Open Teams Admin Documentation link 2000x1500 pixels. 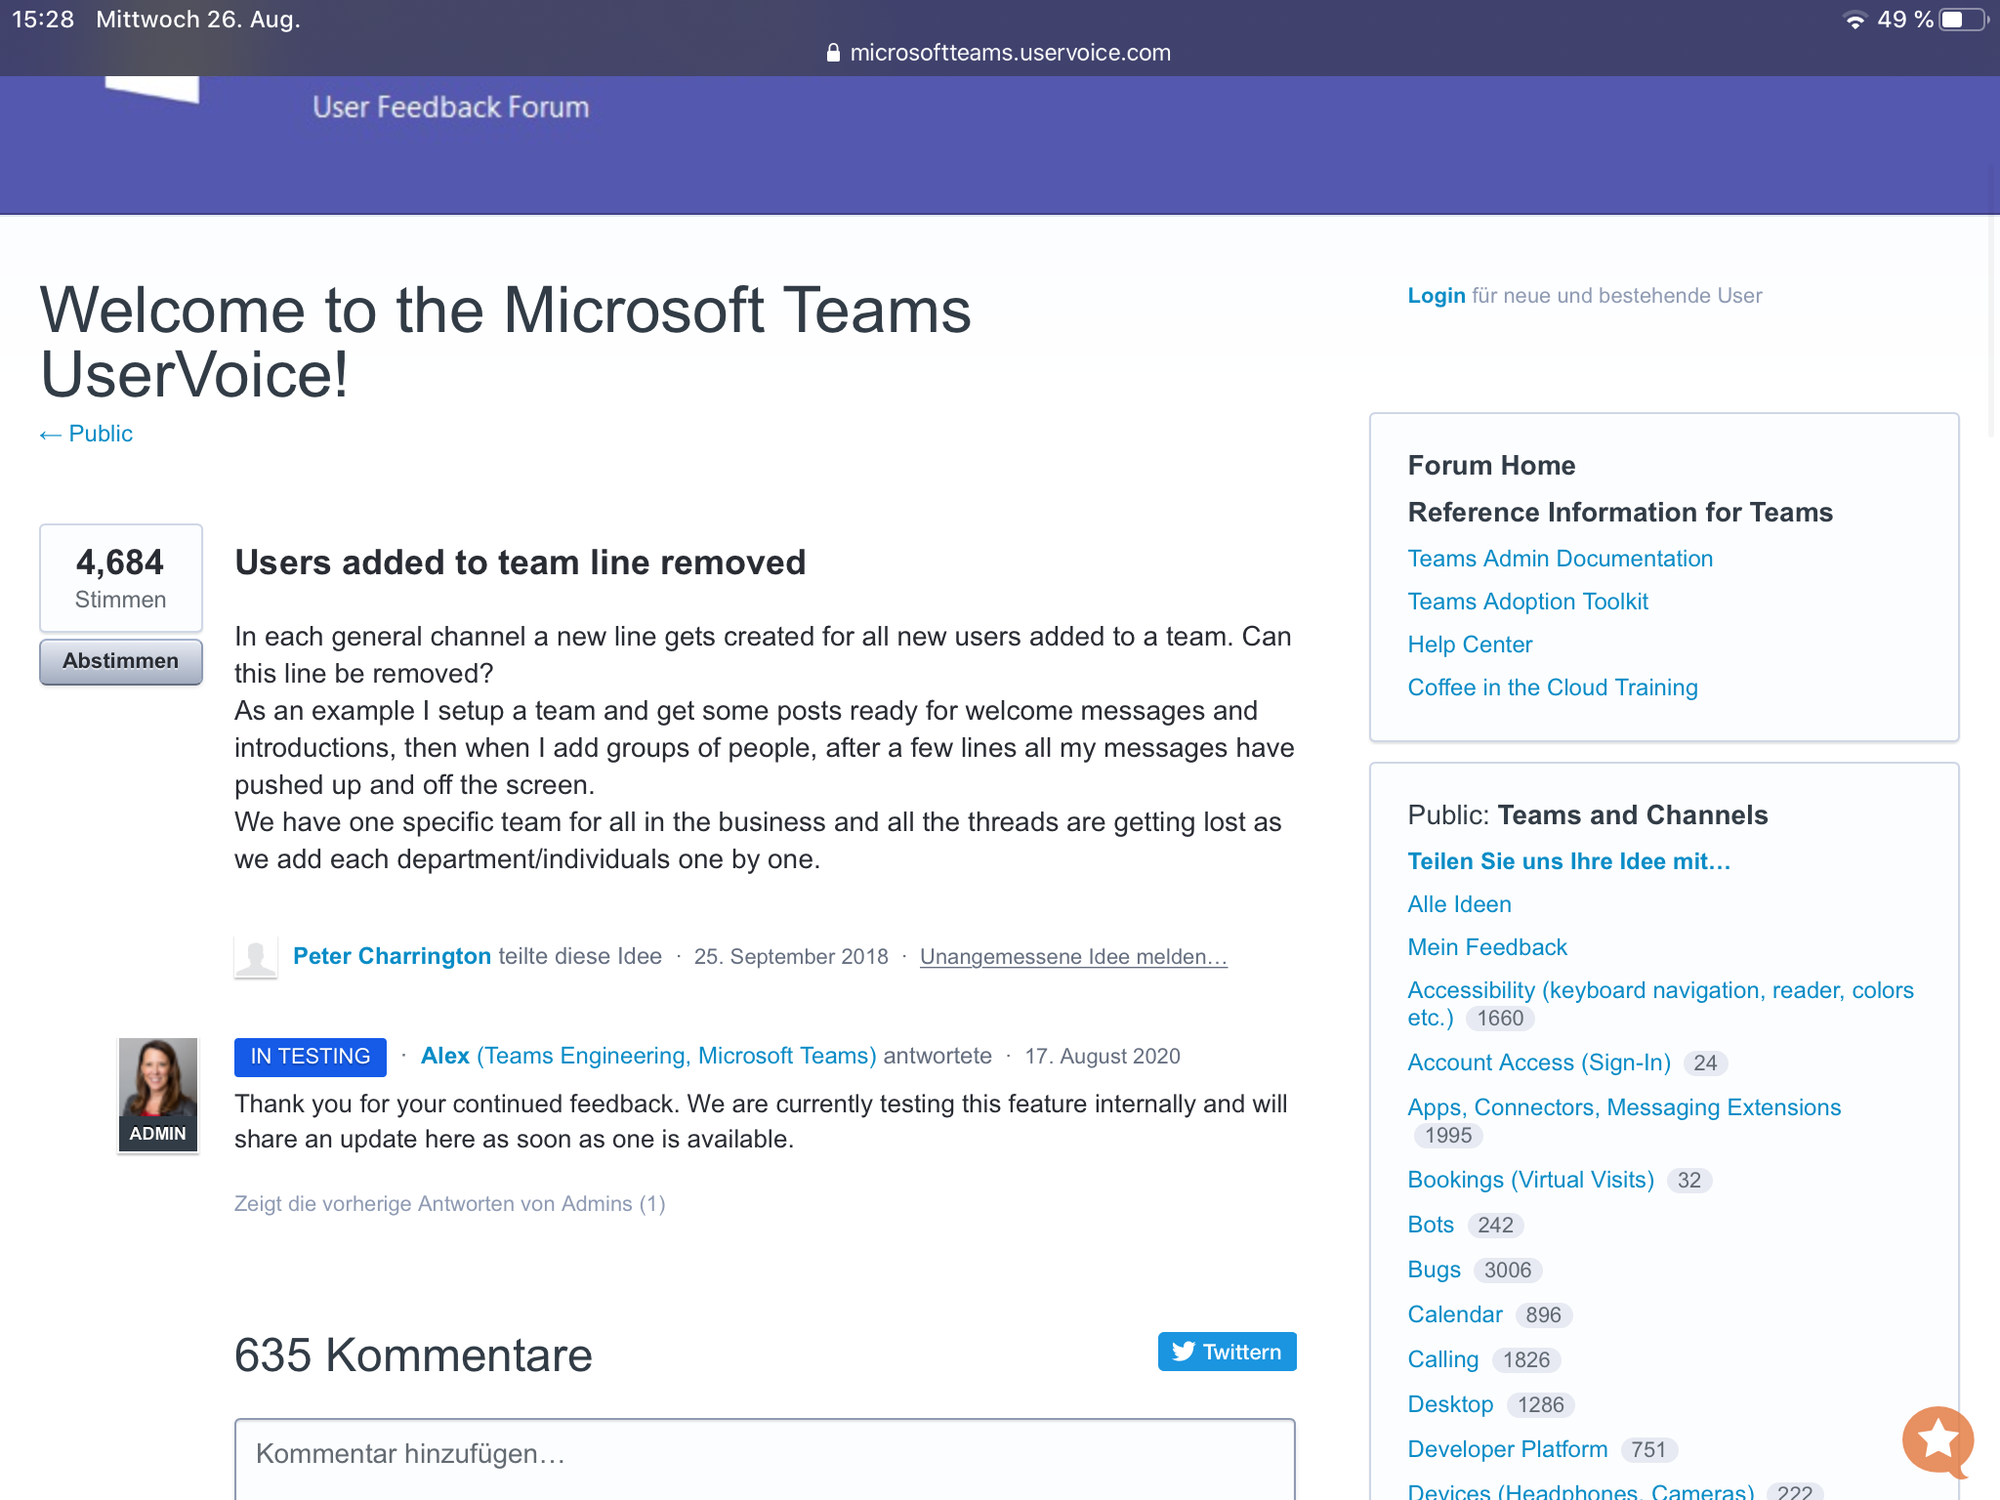pos(1560,559)
